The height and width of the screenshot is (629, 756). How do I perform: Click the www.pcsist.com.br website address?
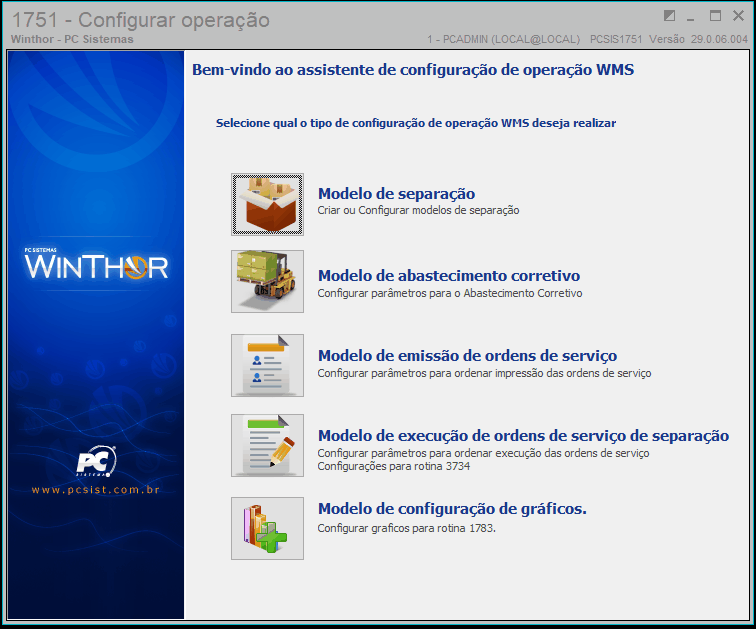coord(95,490)
